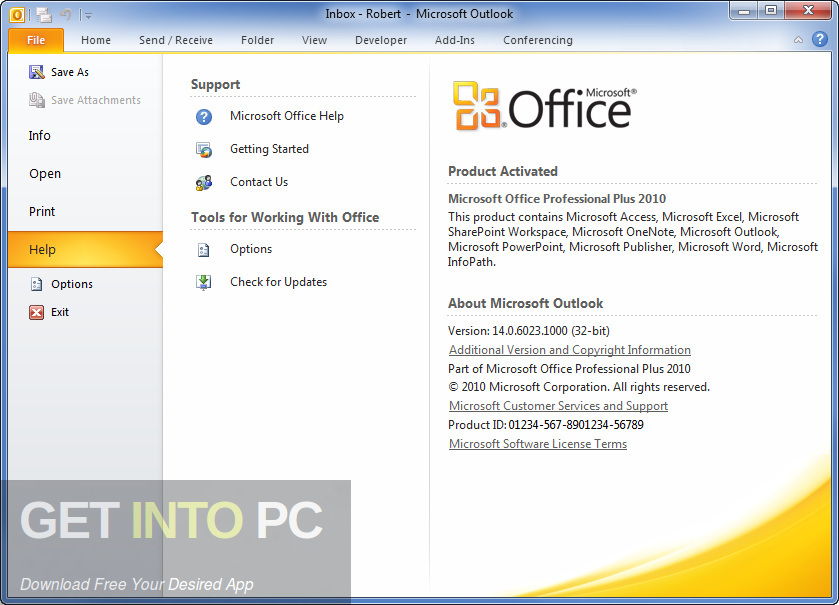
Task: Open the Conferencing tab
Action: [x=537, y=40]
